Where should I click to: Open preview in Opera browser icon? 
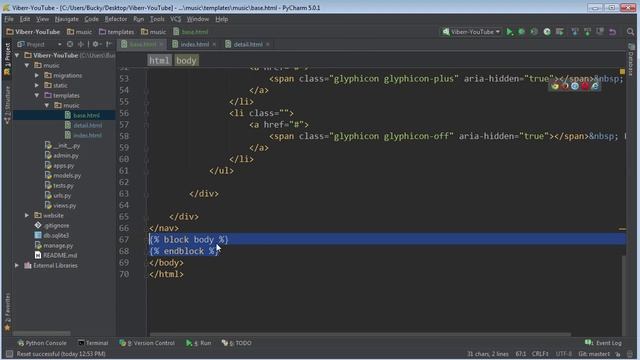click(585, 86)
